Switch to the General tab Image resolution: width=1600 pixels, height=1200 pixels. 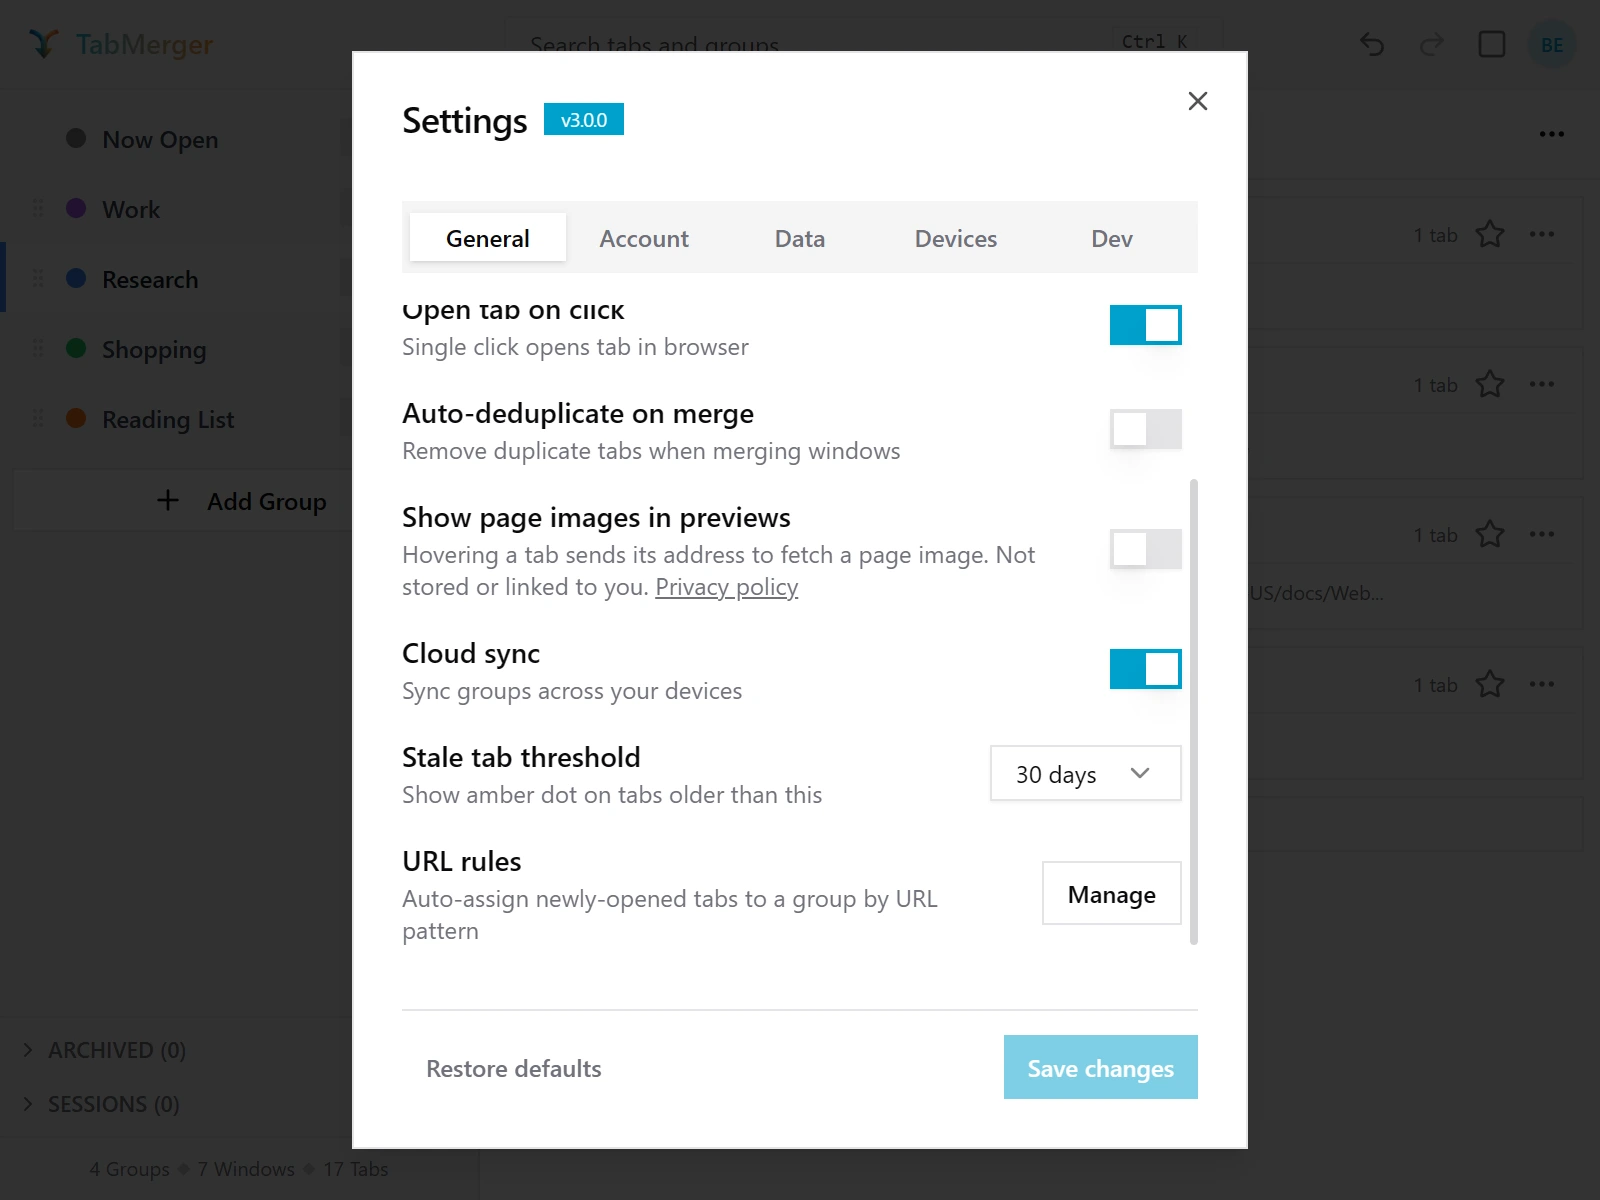488,238
